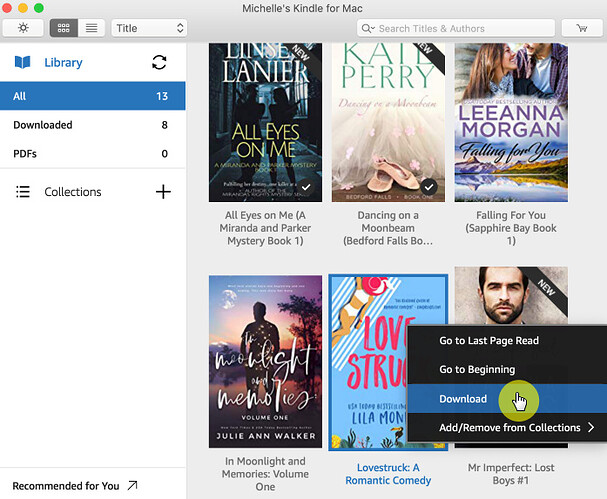
Task: Click the Collections list icon
Action: (x=22, y=192)
